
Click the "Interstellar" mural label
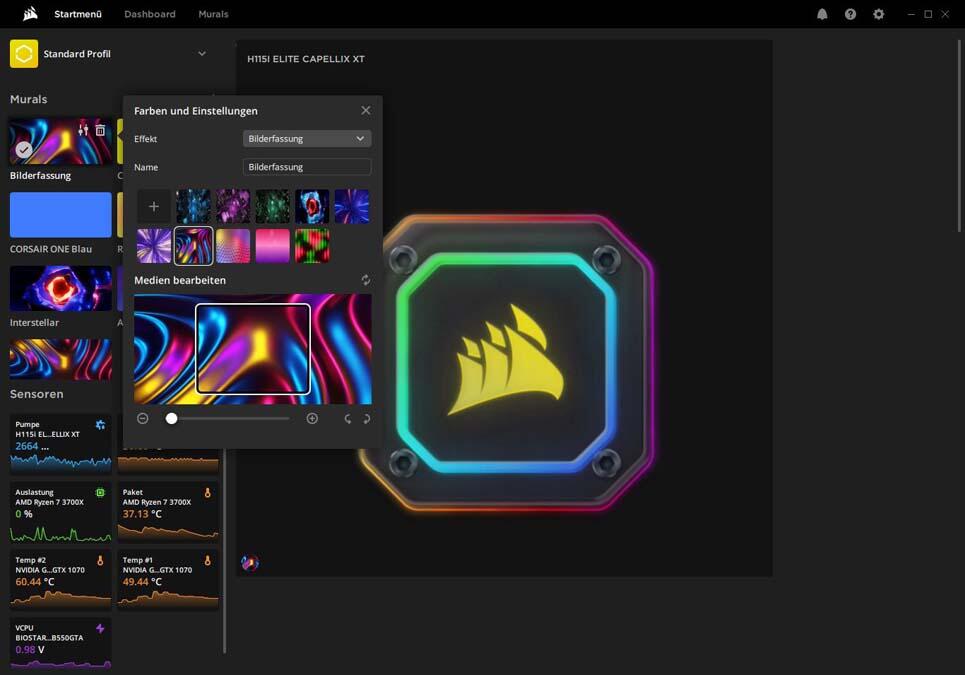(34, 322)
